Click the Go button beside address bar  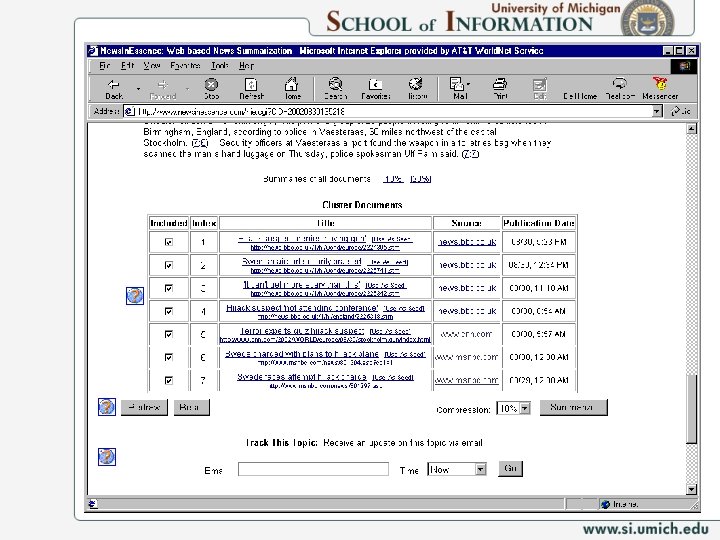click(x=680, y=111)
